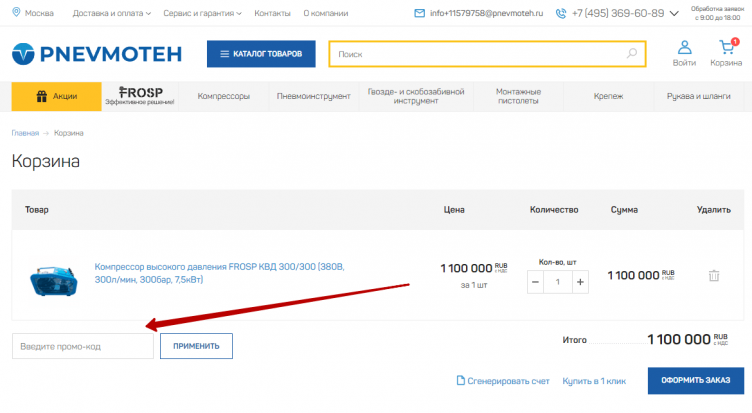
Task: Click the info email address link
Action: click(x=486, y=13)
